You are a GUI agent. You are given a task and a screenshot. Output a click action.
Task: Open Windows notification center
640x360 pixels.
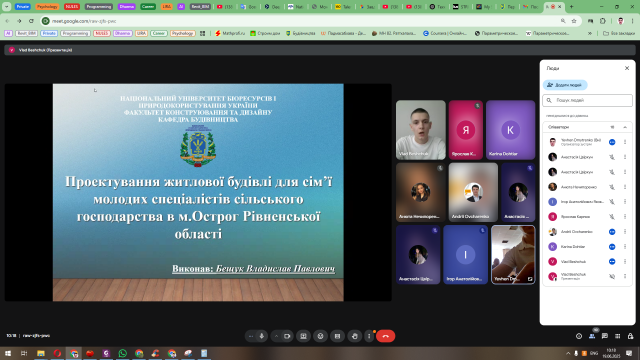629,353
